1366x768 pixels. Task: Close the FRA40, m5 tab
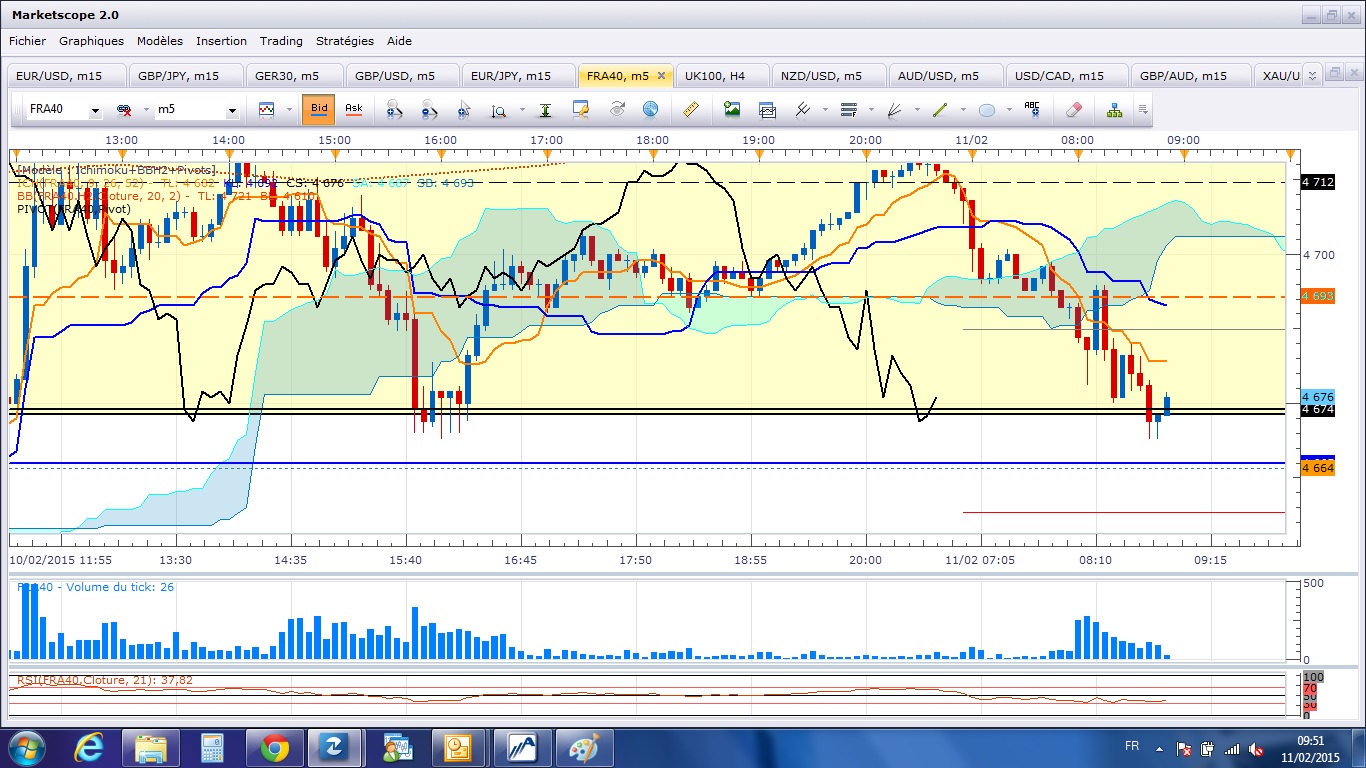[660, 76]
